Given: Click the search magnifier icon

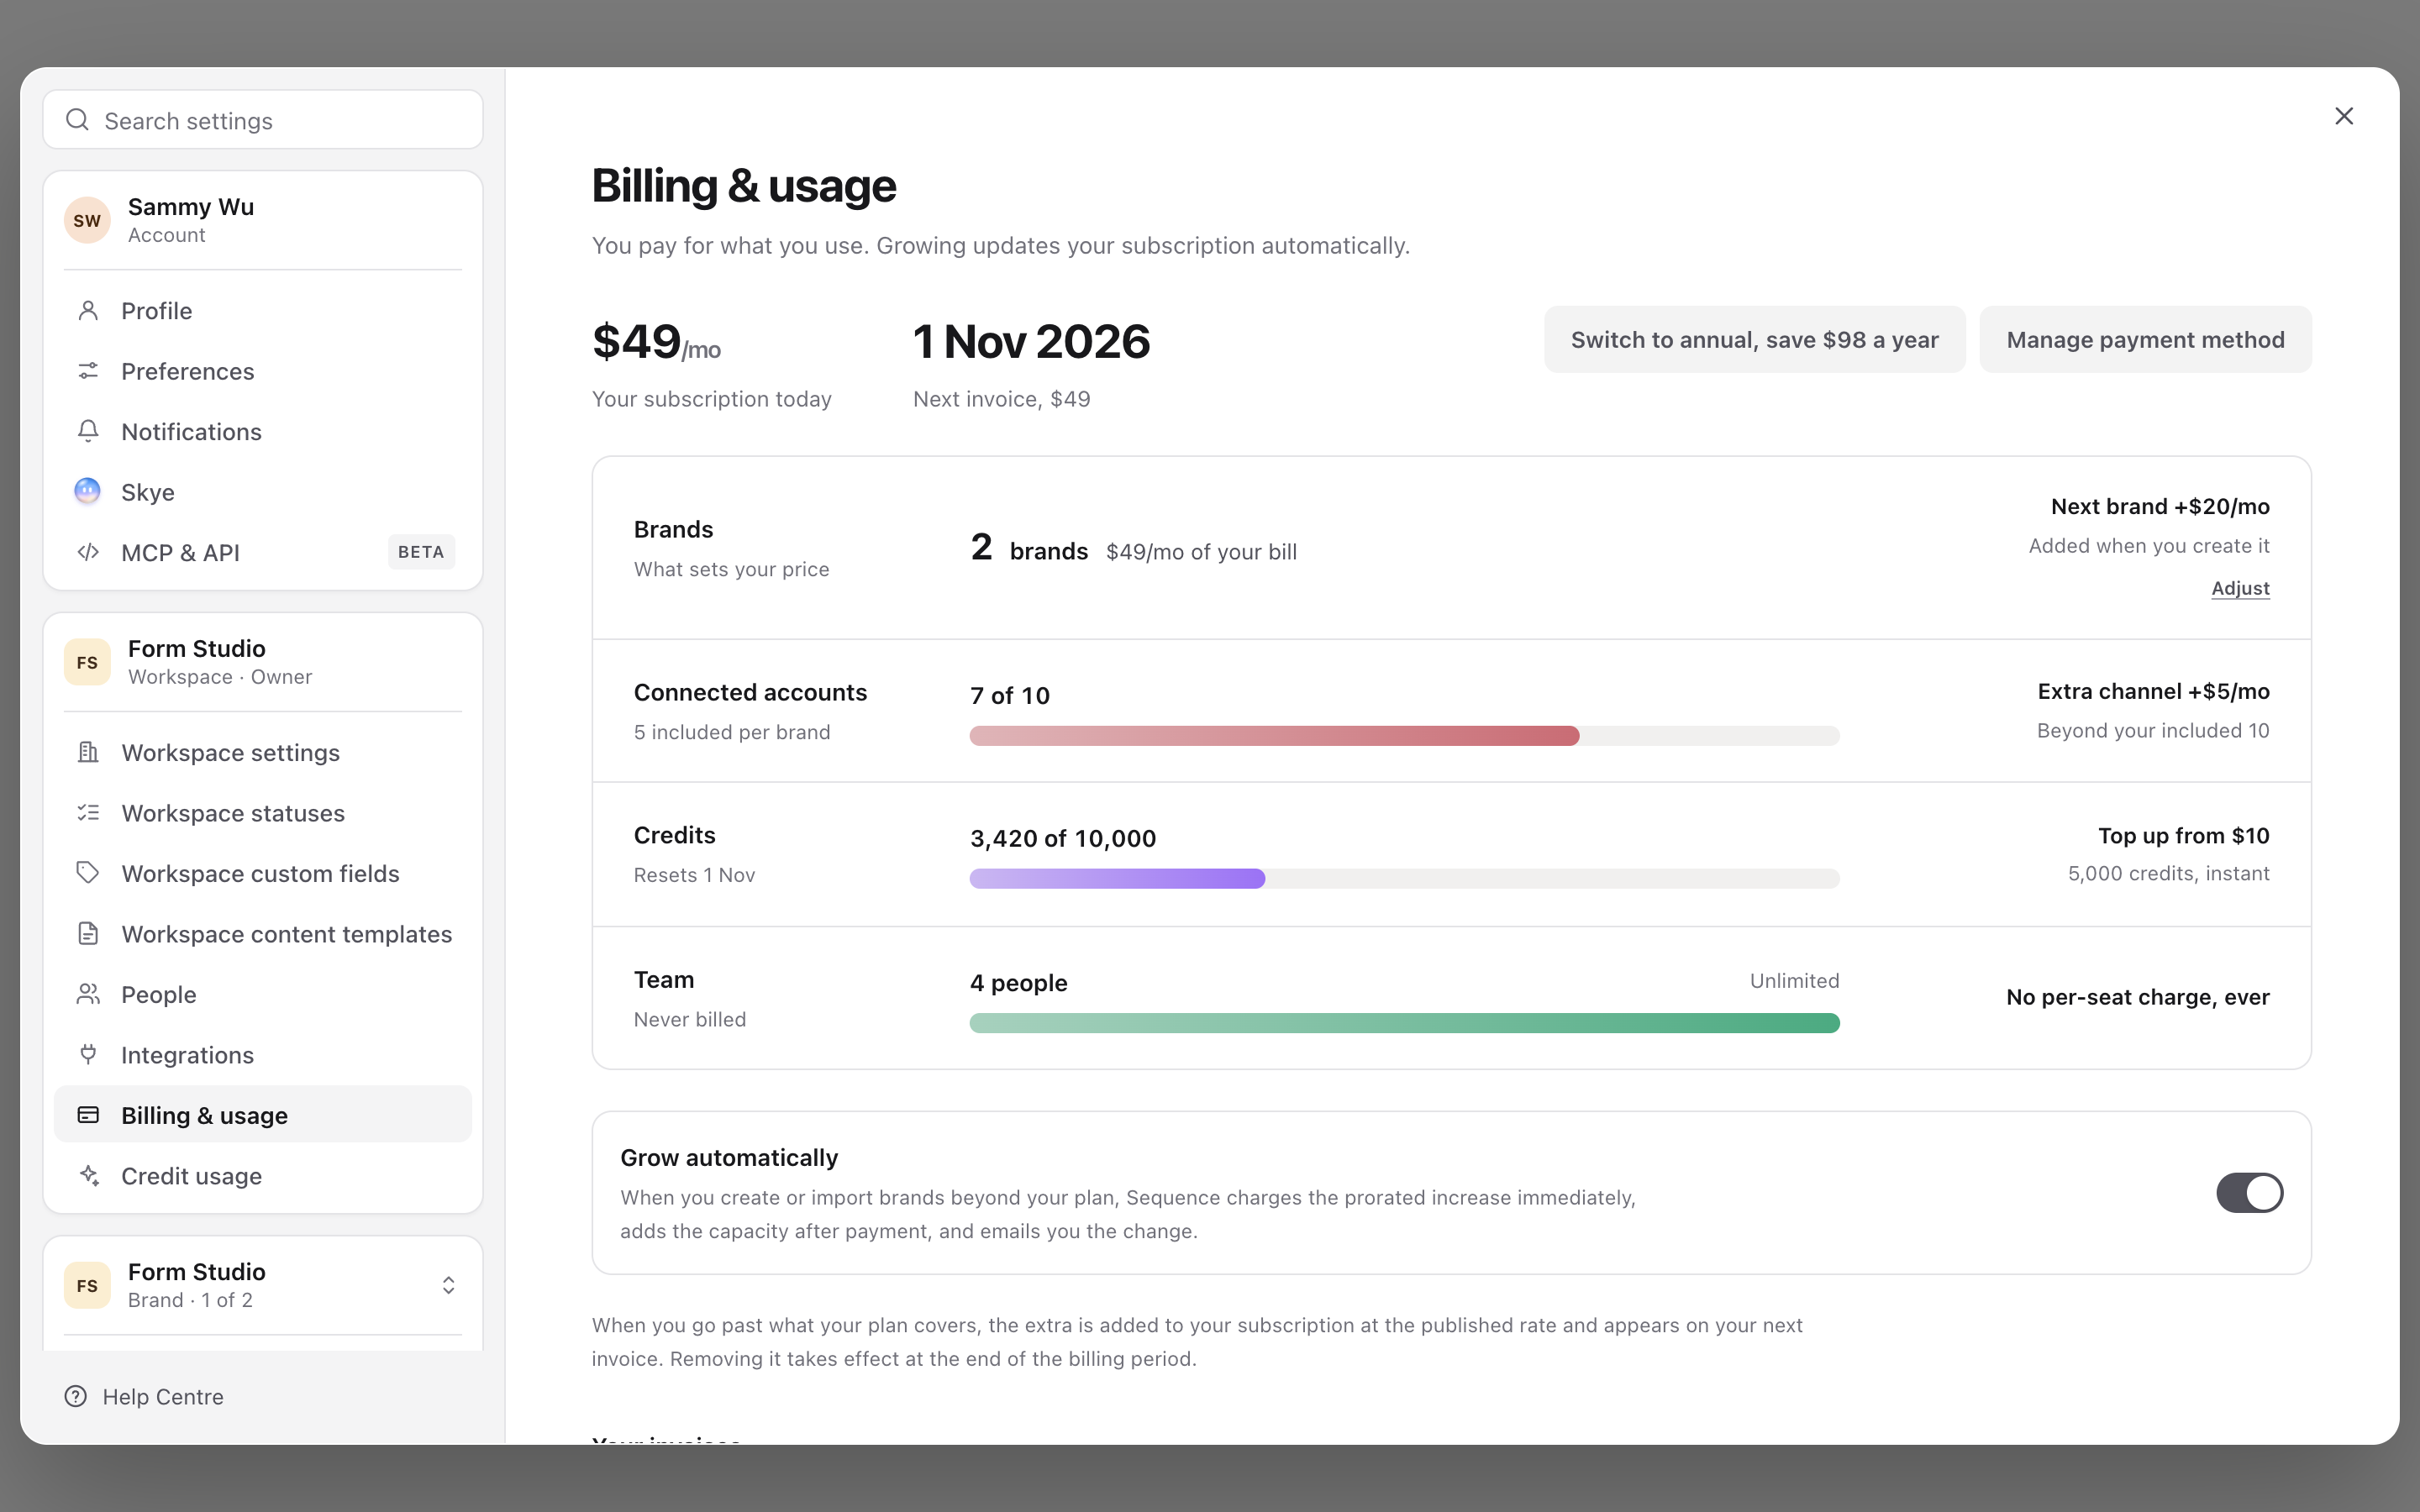Looking at the screenshot, I should 77,120.
